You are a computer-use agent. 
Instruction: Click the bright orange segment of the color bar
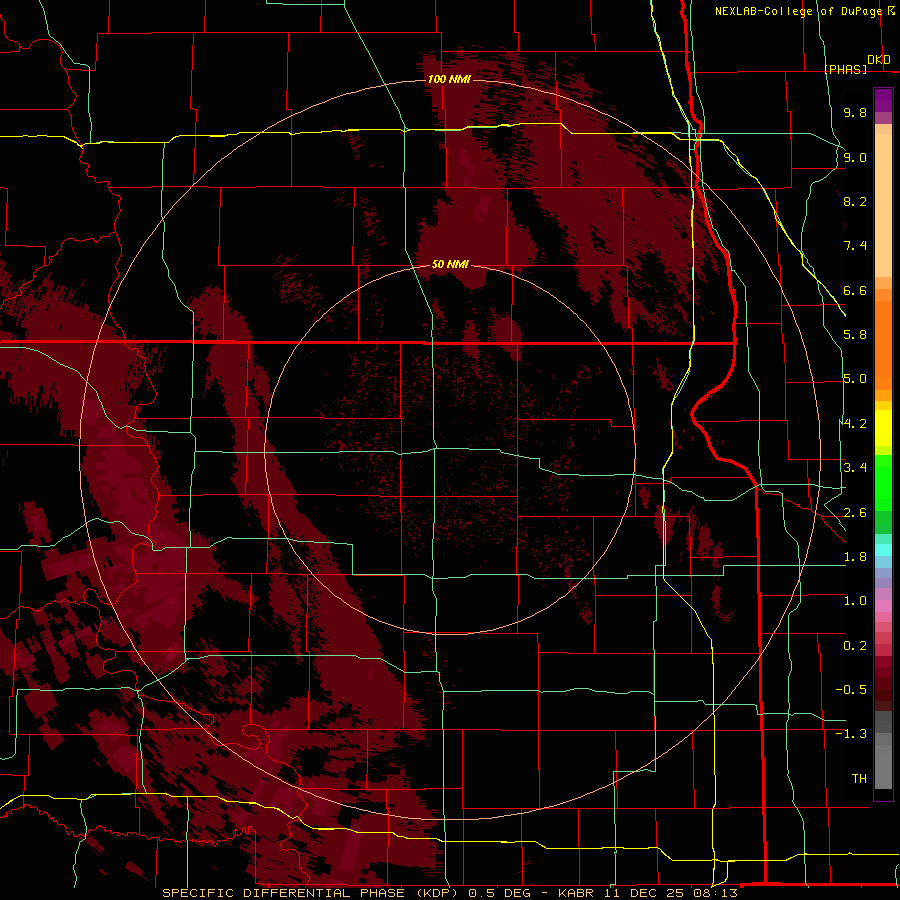pos(883,344)
